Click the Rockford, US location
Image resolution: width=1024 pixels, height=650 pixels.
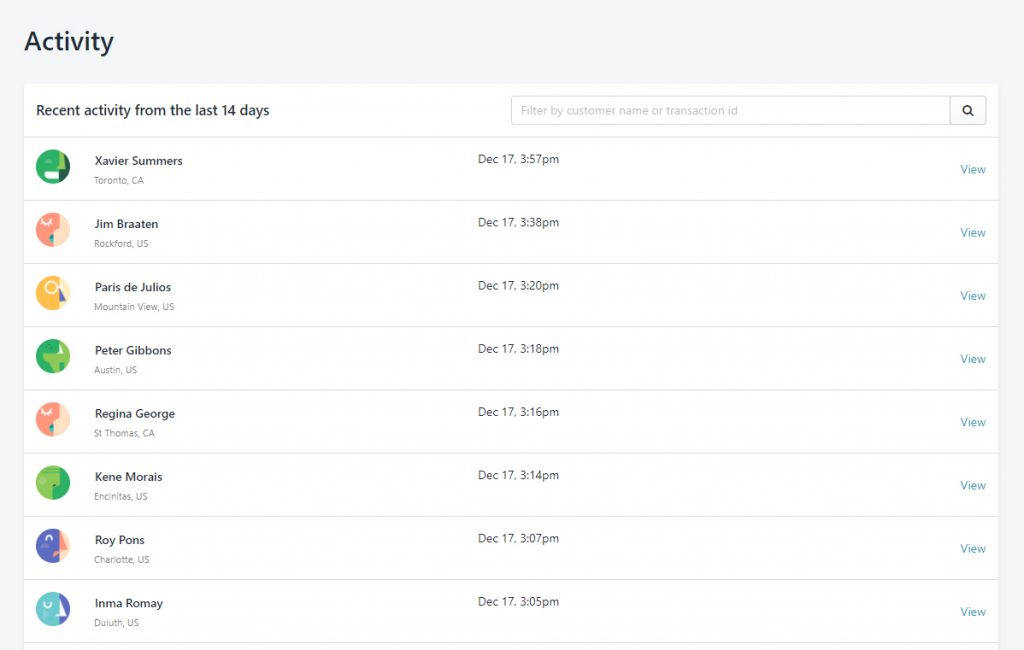coord(121,244)
